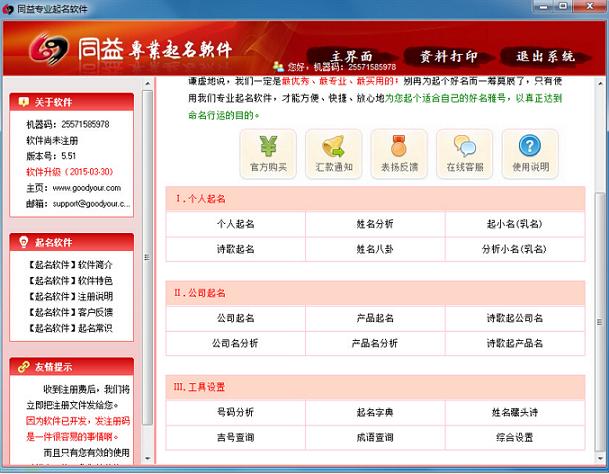
Task: Open 【起名软件】软件简介 link
Action: (x=70, y=265)
